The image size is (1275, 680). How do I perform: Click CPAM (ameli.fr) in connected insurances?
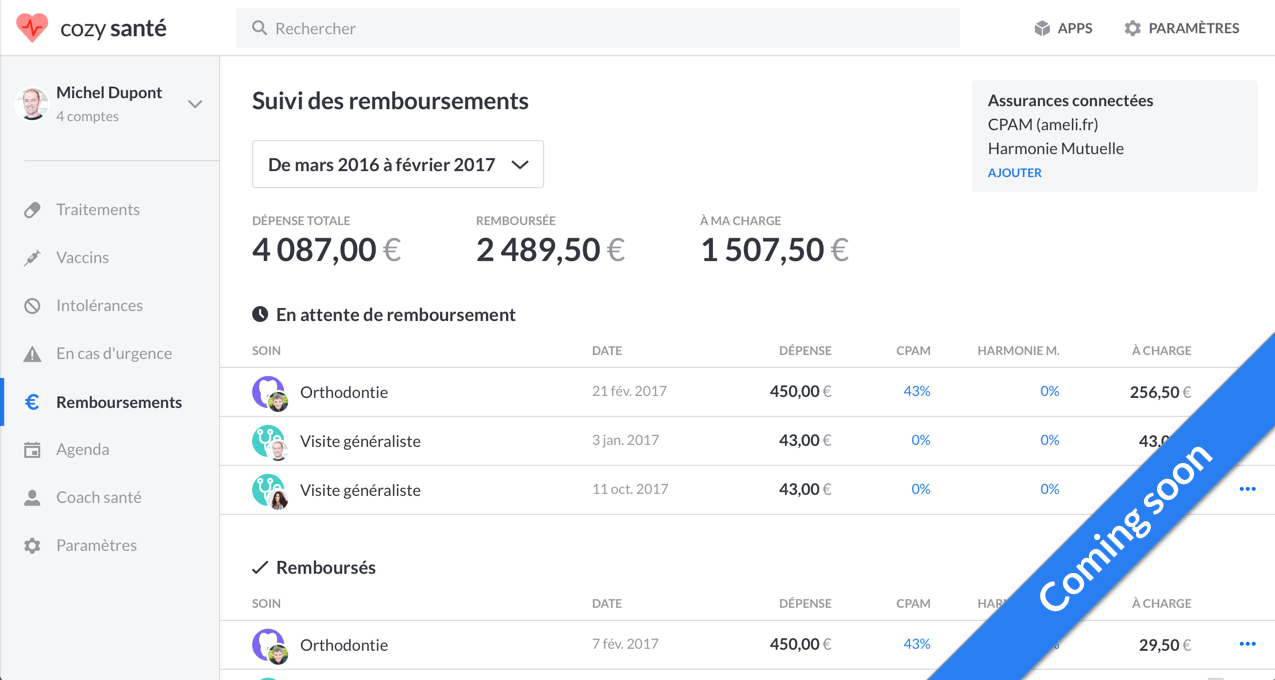(x=1043, y=125)
